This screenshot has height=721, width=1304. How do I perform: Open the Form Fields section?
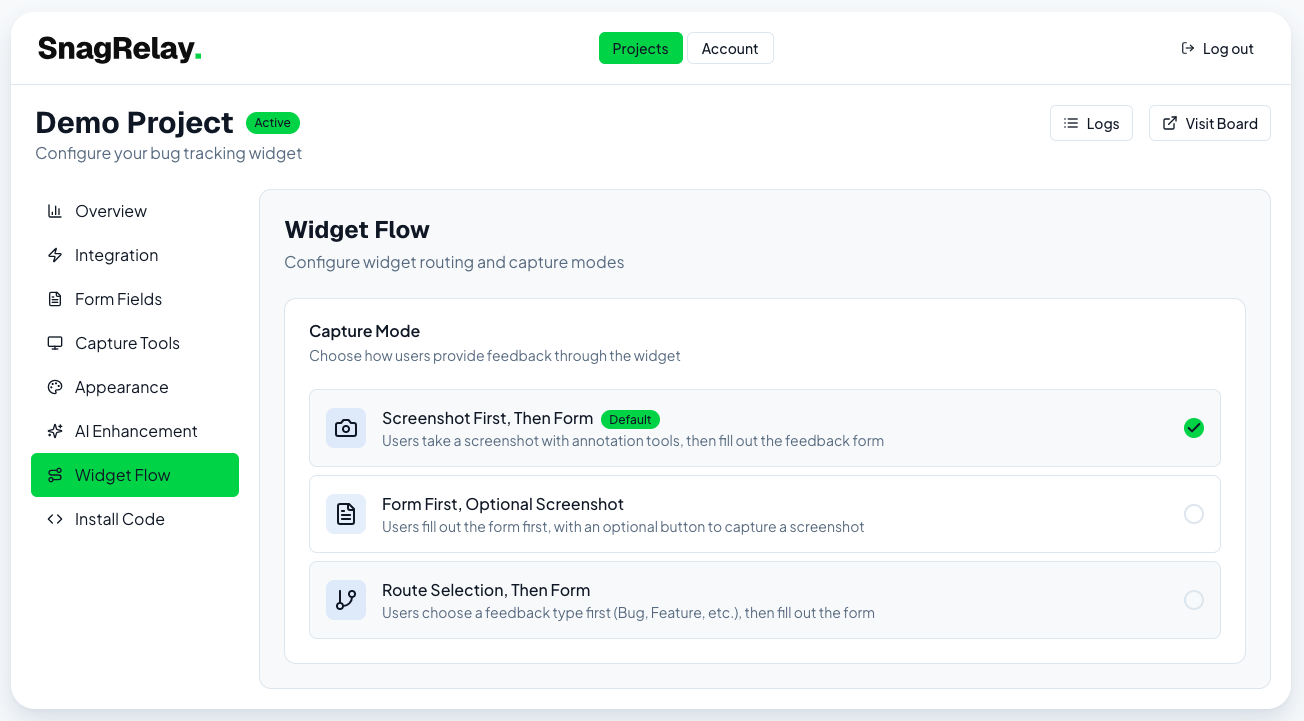(x=135, y=299)
